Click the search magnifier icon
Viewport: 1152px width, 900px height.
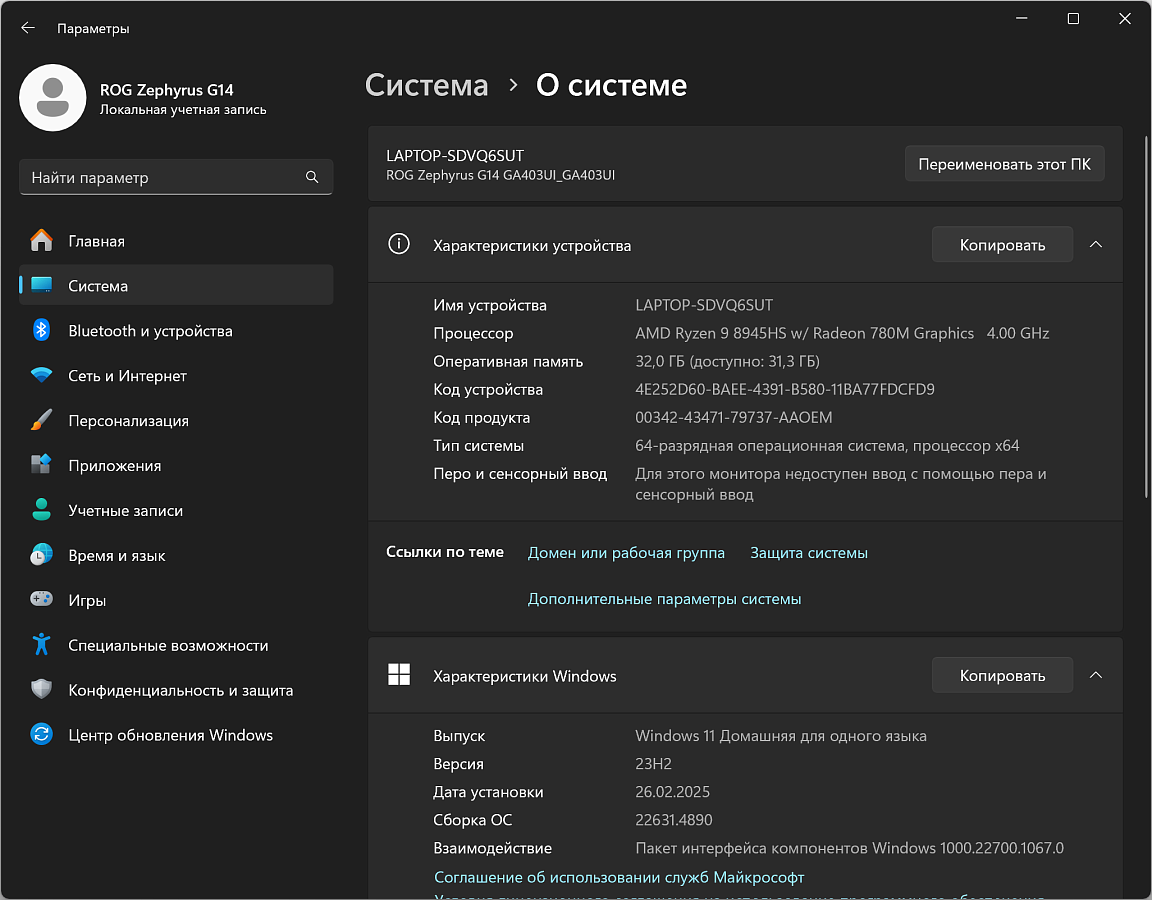(312, 177)
